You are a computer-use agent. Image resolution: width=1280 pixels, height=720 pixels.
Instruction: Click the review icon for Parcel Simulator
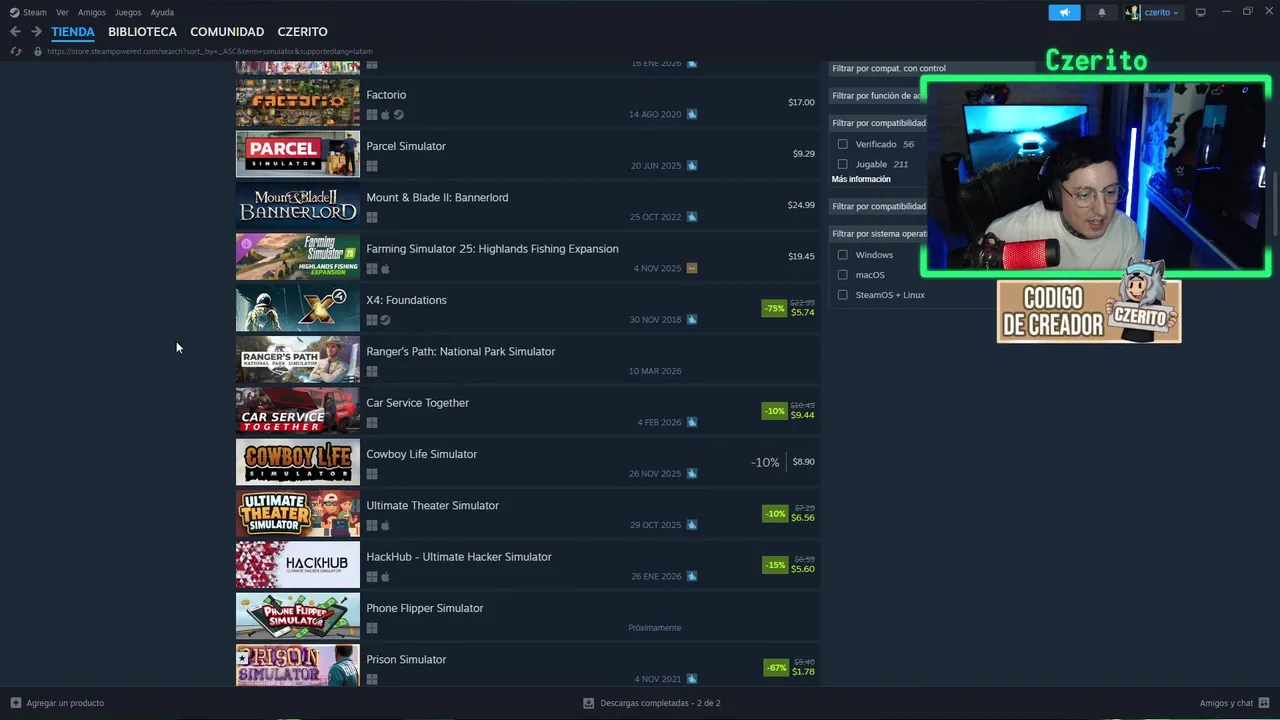[692, 165]
